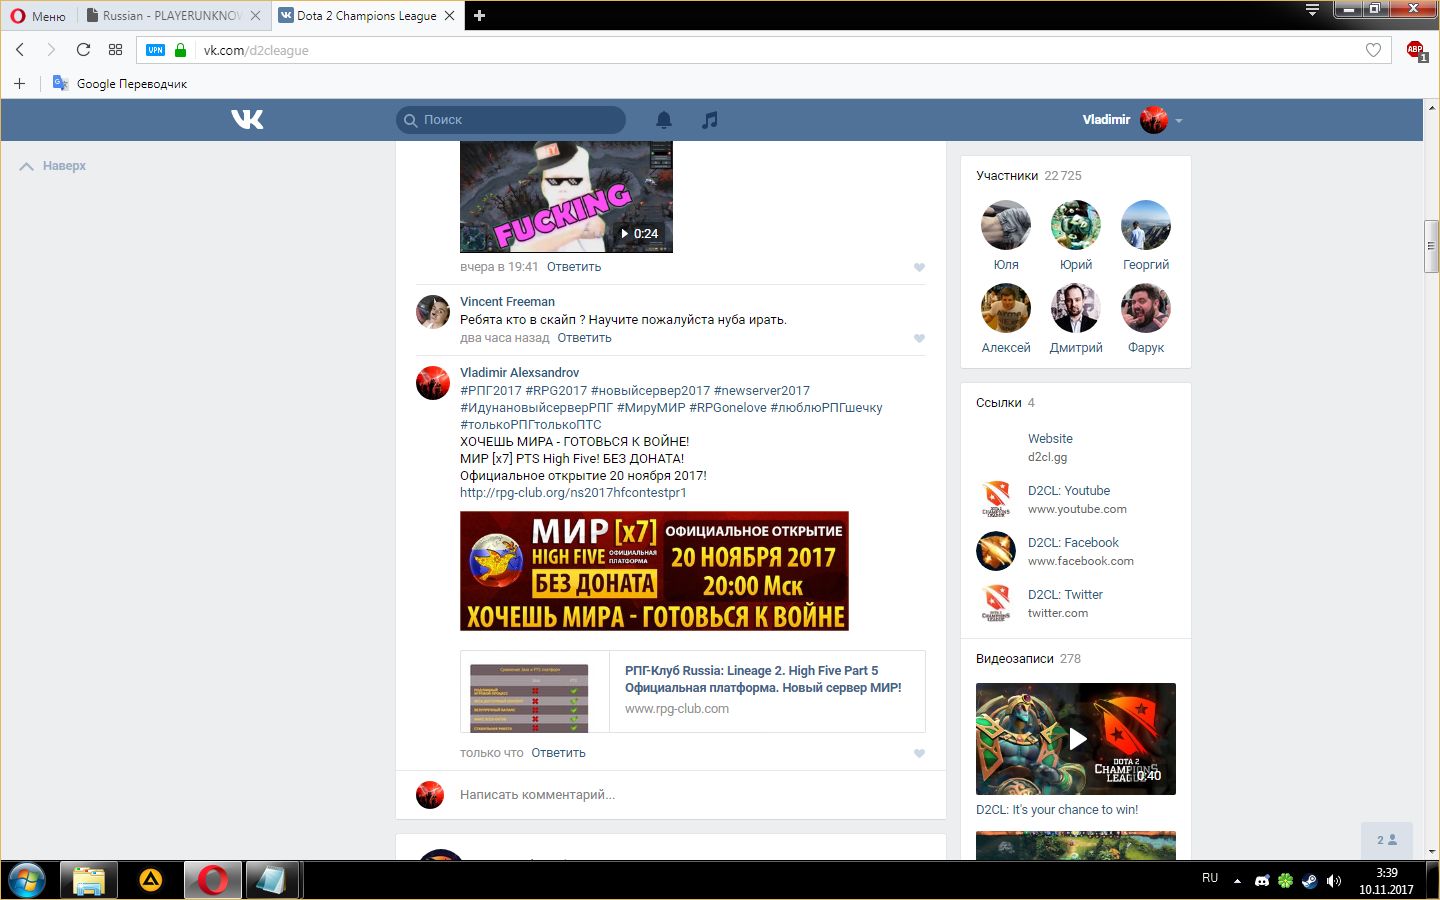Click Ответить under Vincent Freeman's comment
1440x900 pixels.
(x=584, y=338)
